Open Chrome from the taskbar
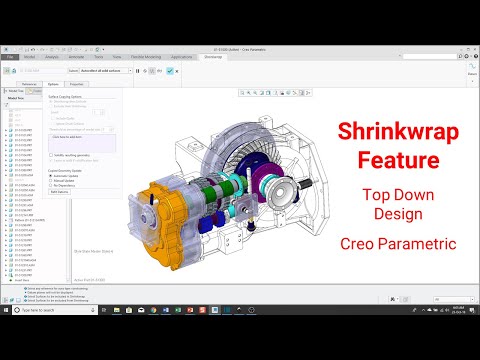The height and width of the screenshot is (360, 480). point(153,310)
